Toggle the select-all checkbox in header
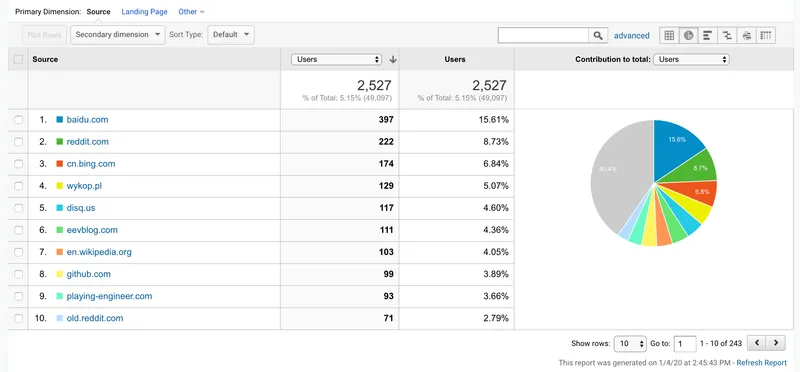 tap(18, 59)
